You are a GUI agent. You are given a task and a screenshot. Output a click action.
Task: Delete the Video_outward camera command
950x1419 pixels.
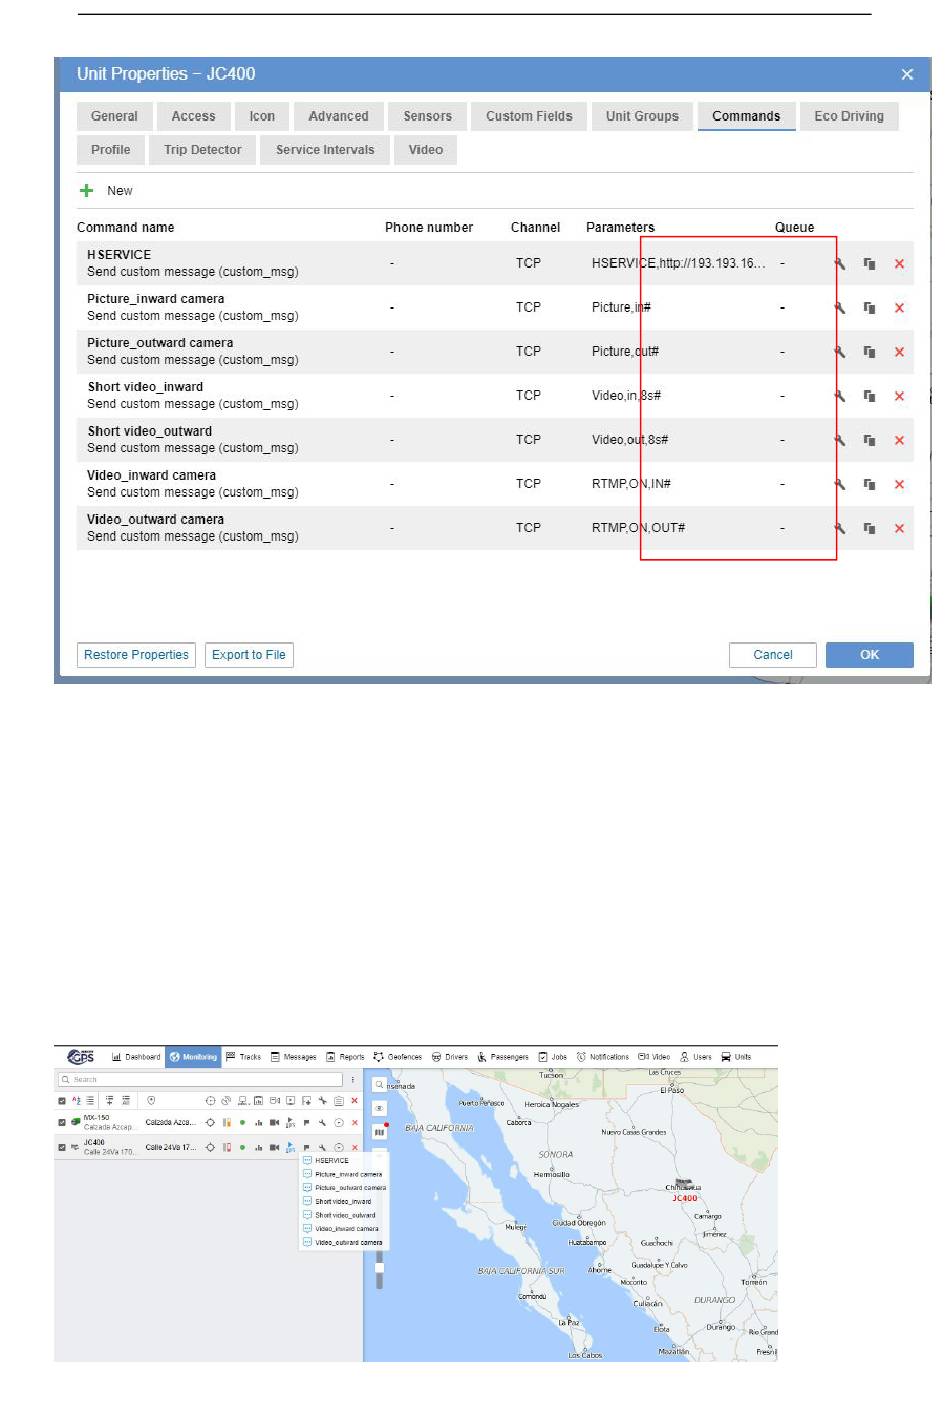pyautogui.click(x=899, y=528)
